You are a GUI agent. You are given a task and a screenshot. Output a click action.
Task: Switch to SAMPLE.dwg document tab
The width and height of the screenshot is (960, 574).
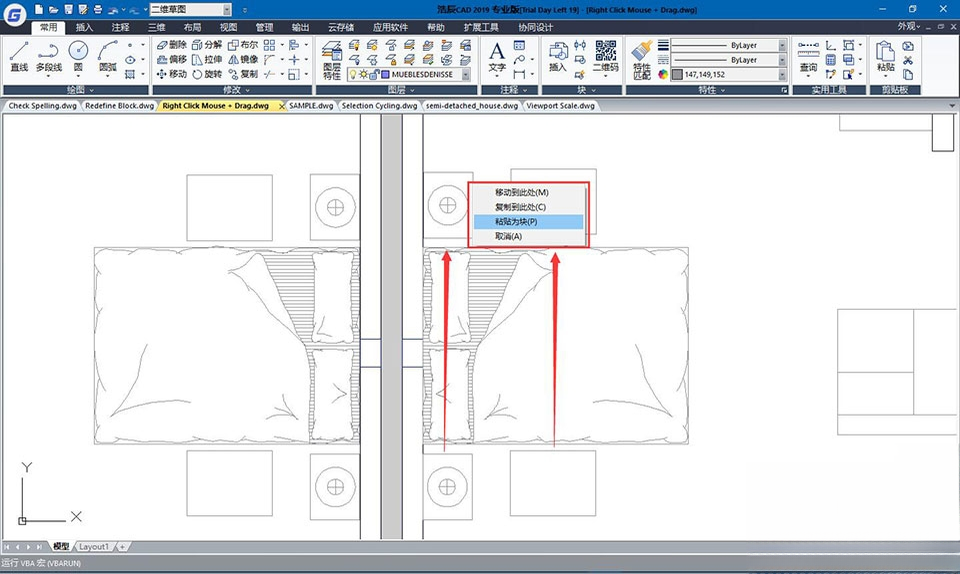(x=311, y=106)
